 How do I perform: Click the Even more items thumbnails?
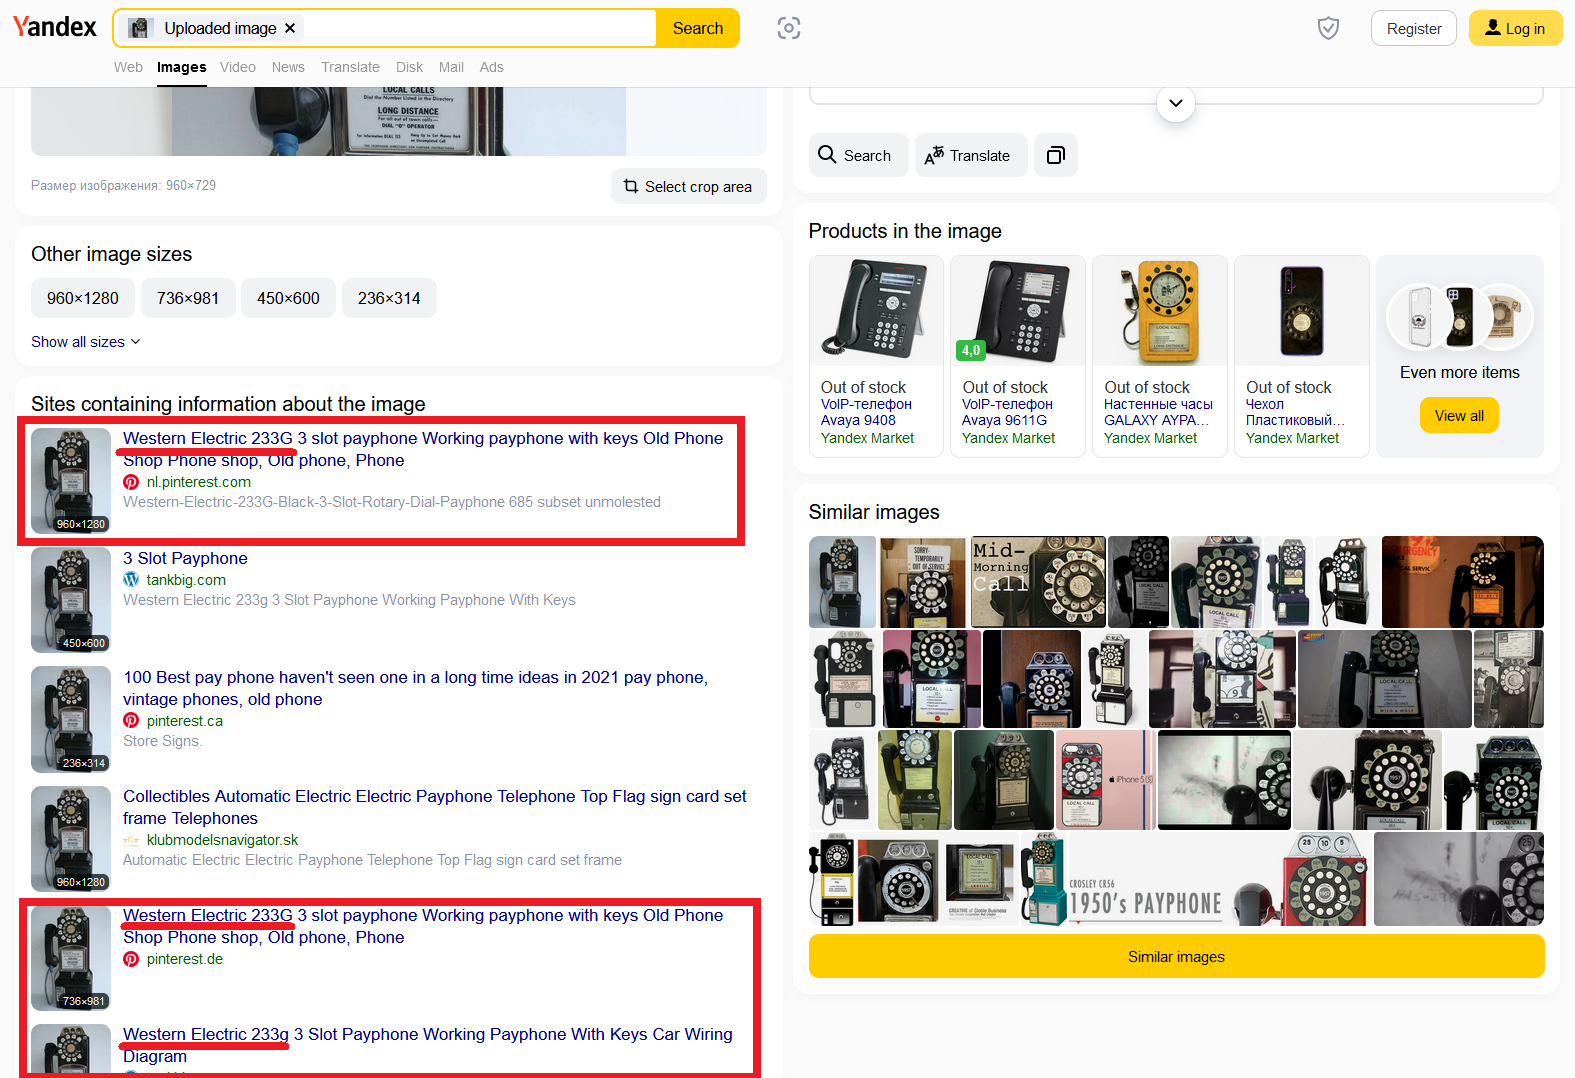[1460, 316]
